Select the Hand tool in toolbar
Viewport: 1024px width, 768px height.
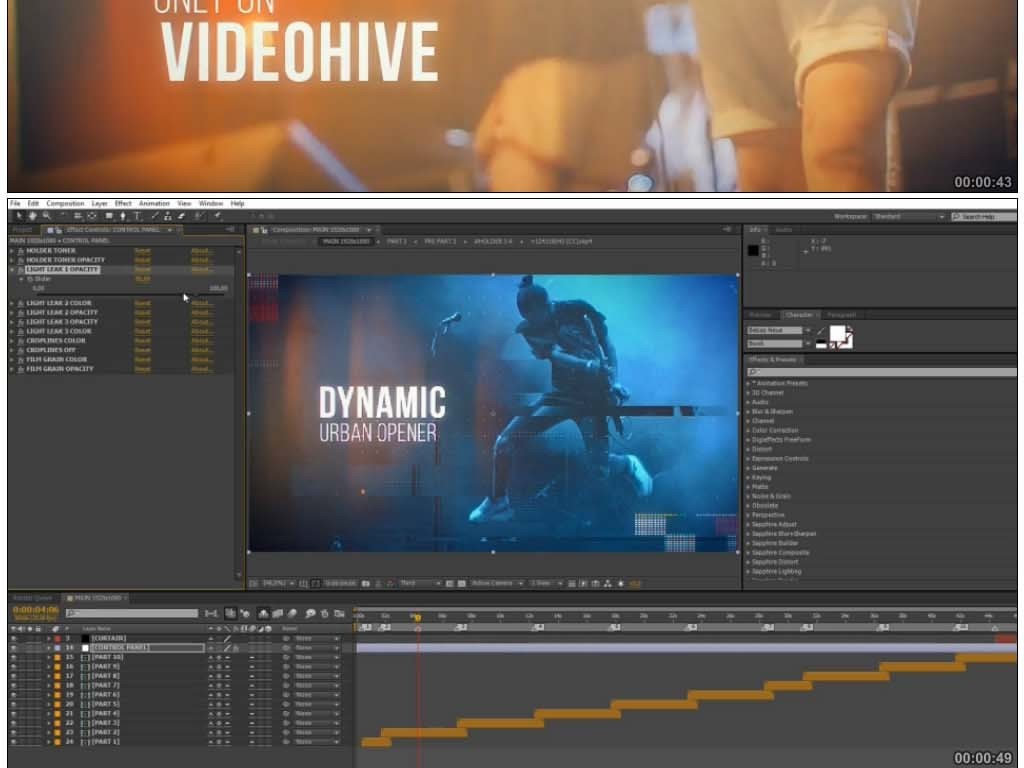pos(32,216)
